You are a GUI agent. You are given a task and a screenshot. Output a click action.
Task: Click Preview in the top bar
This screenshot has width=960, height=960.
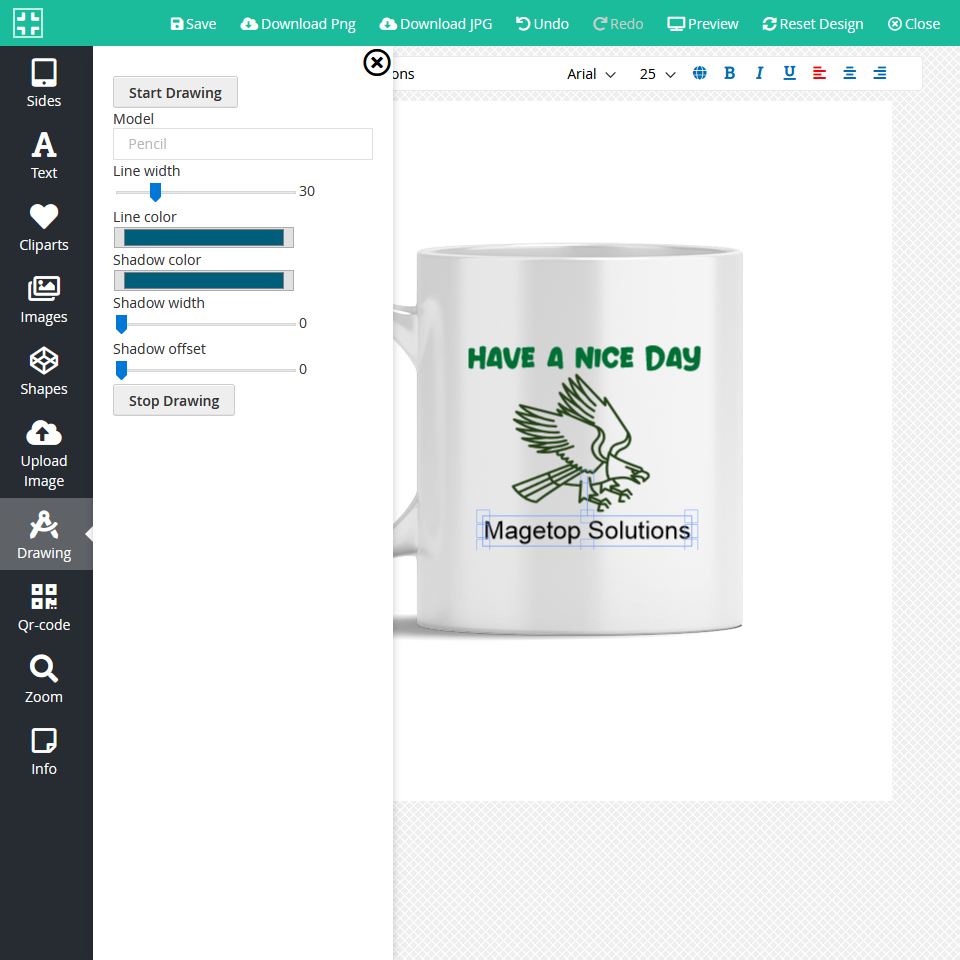tap(703, 24)
